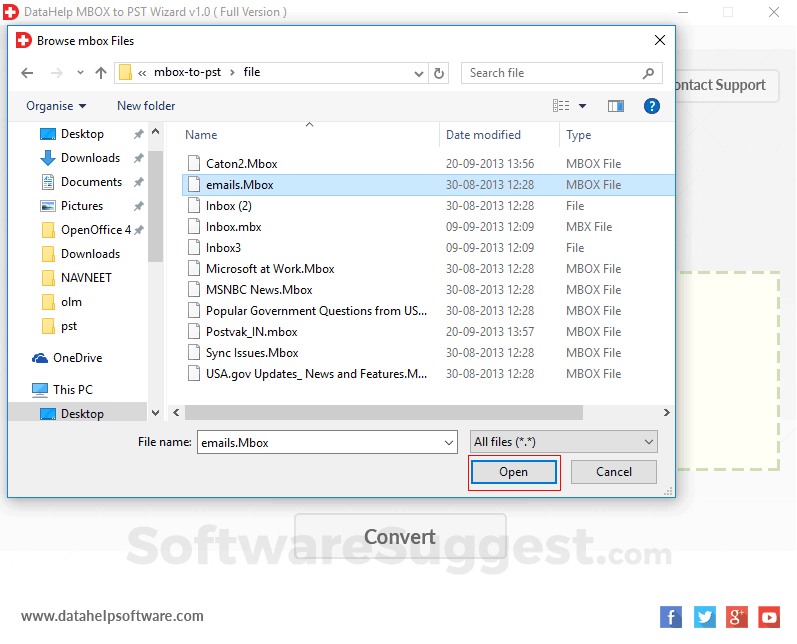Open the Google Plus icon
Screen dimensions: 797x644
(737, 617)
